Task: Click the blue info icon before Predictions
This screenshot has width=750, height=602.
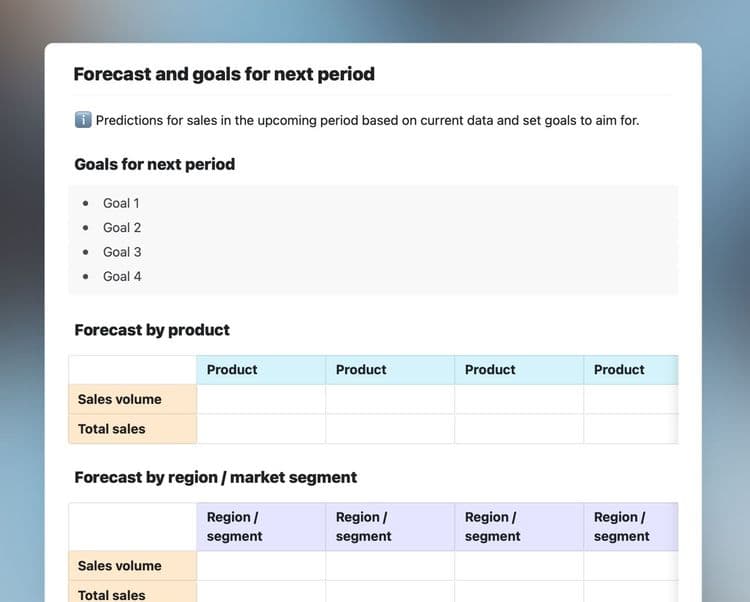Action: [83, 120]
